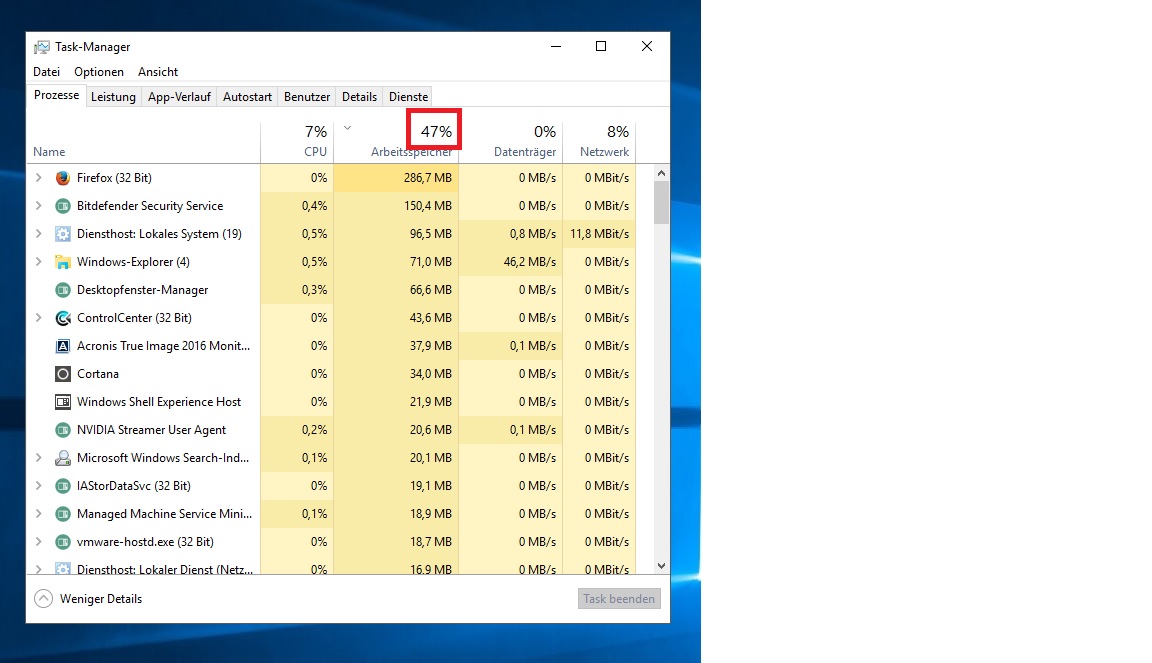Switch to the Details tab
This screenshot has height=663, width=1152.
(359, 96)
